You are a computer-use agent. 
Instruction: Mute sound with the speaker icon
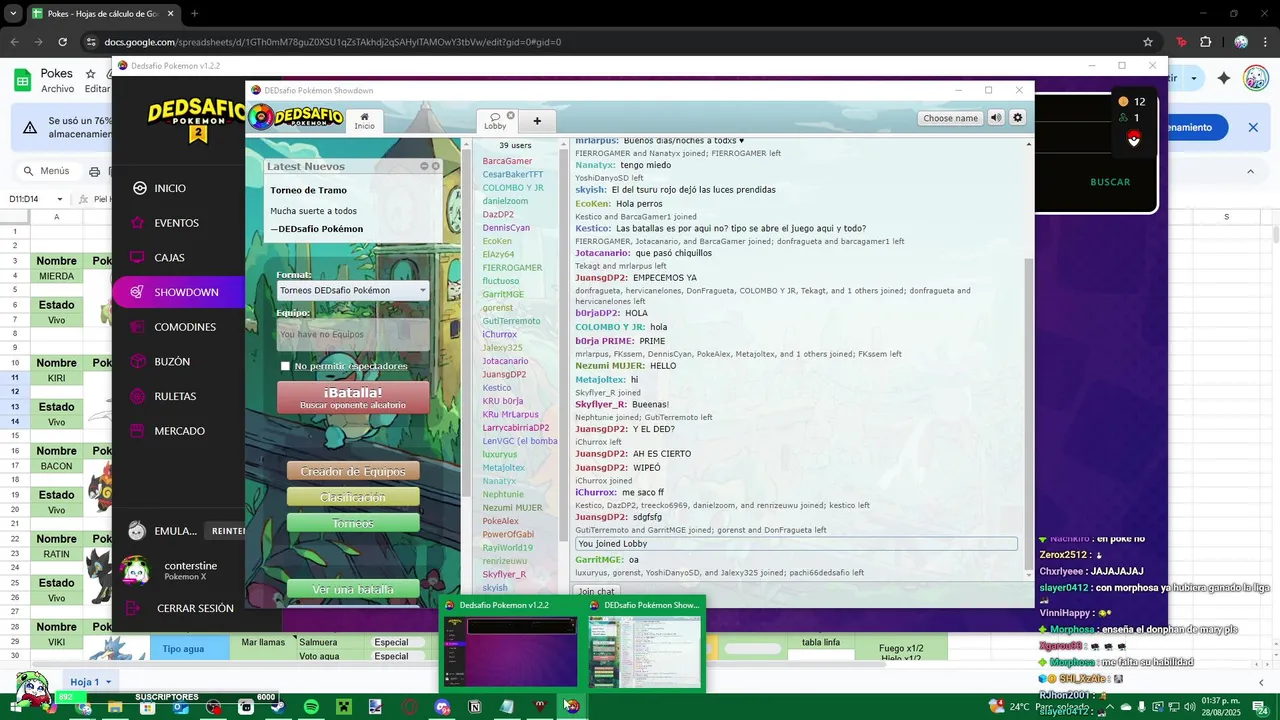coord(996,118)
